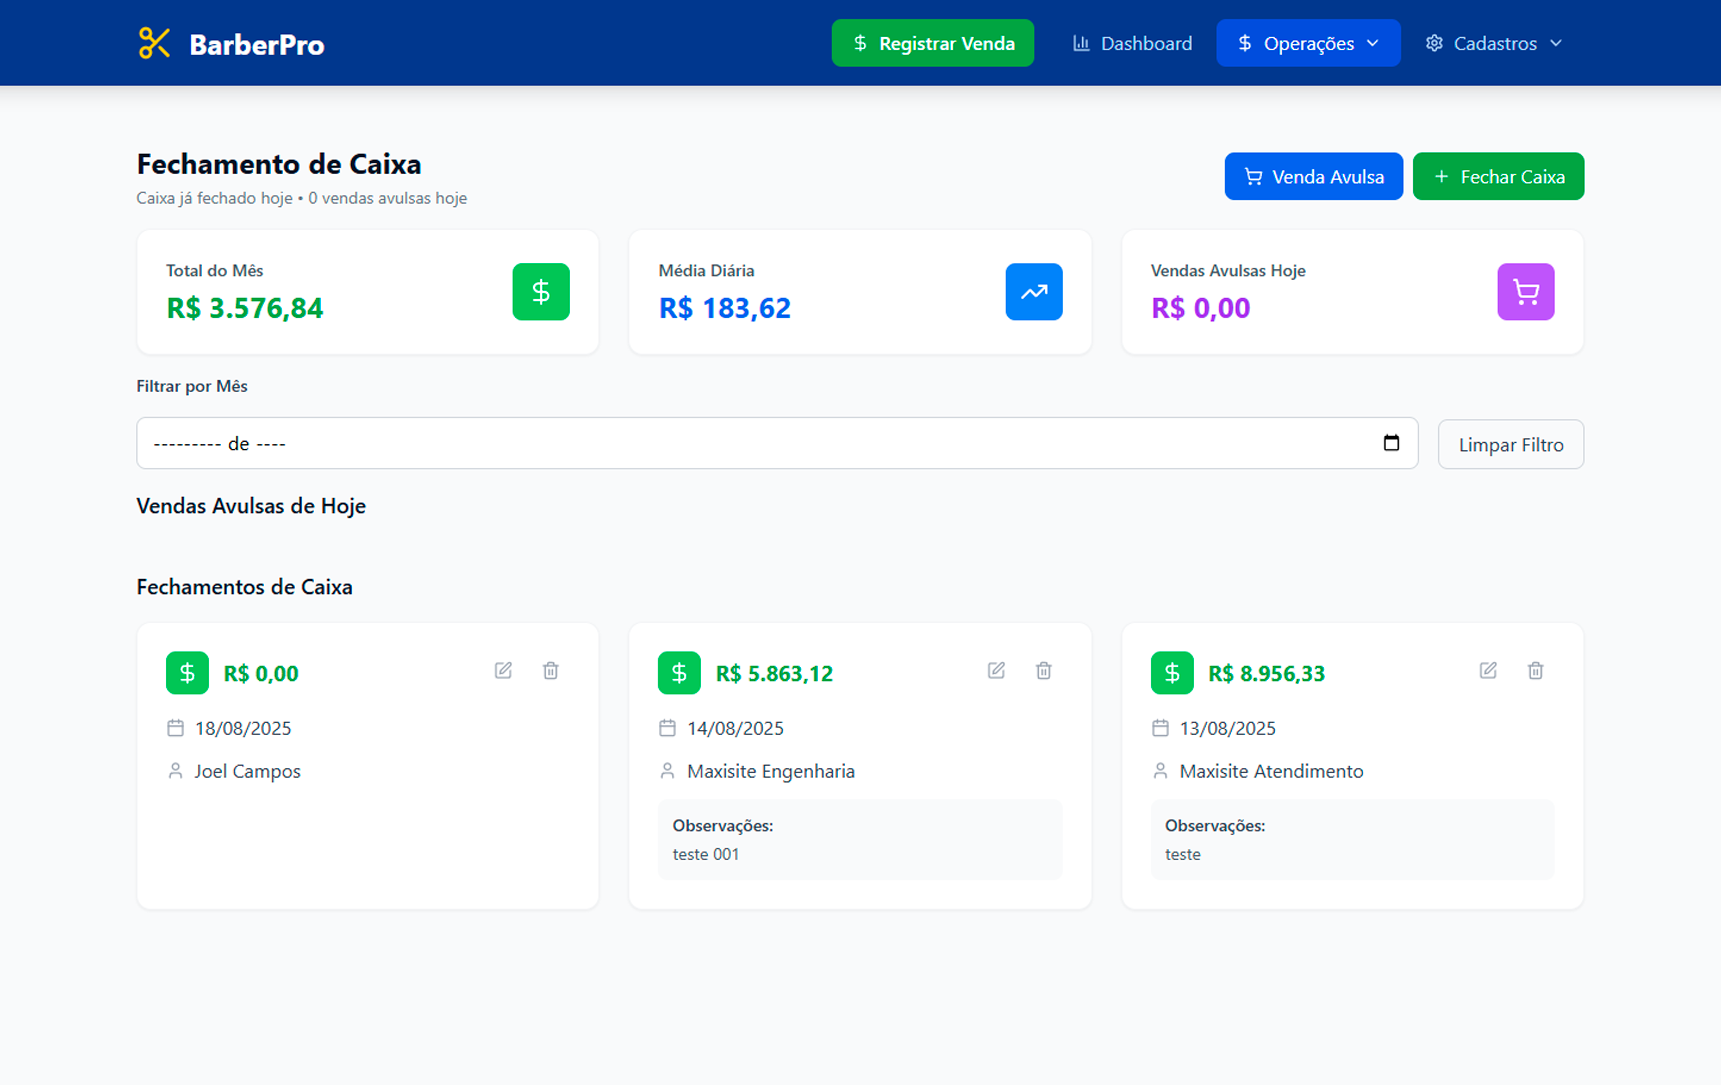Delete the 13/08/2025 closing record

click(x=1535, y=671)
